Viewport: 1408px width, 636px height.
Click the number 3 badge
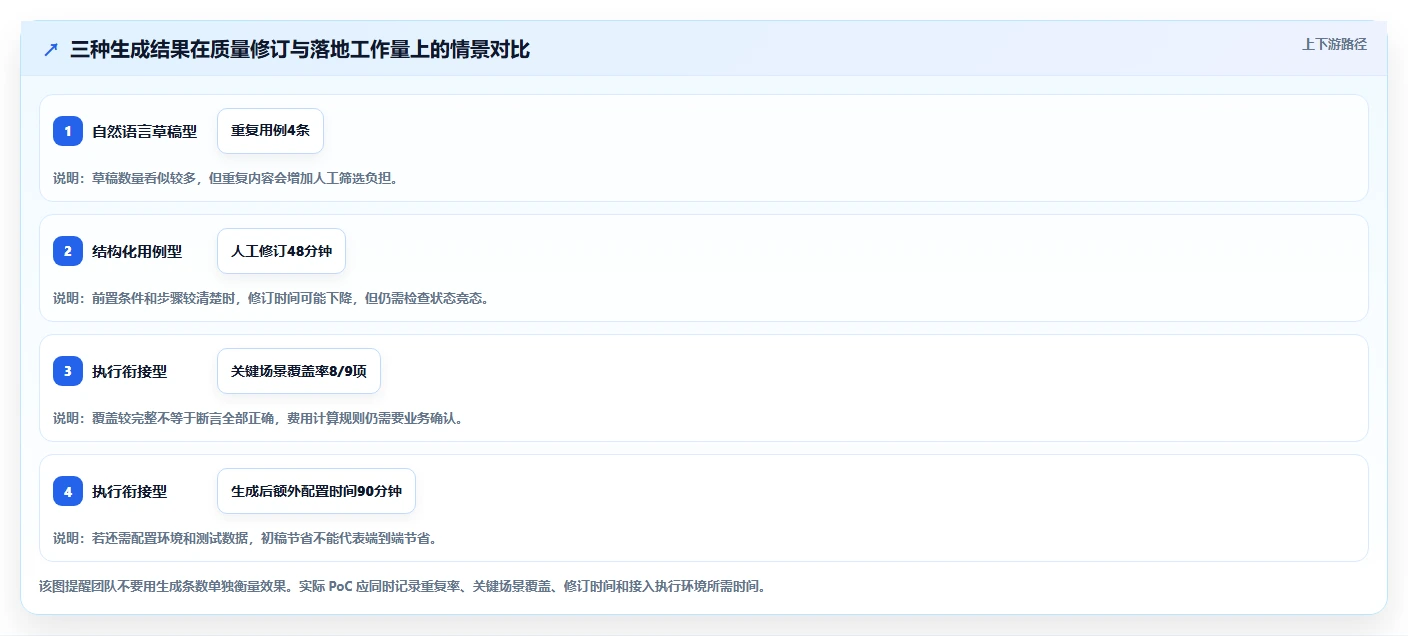[68, 371]
